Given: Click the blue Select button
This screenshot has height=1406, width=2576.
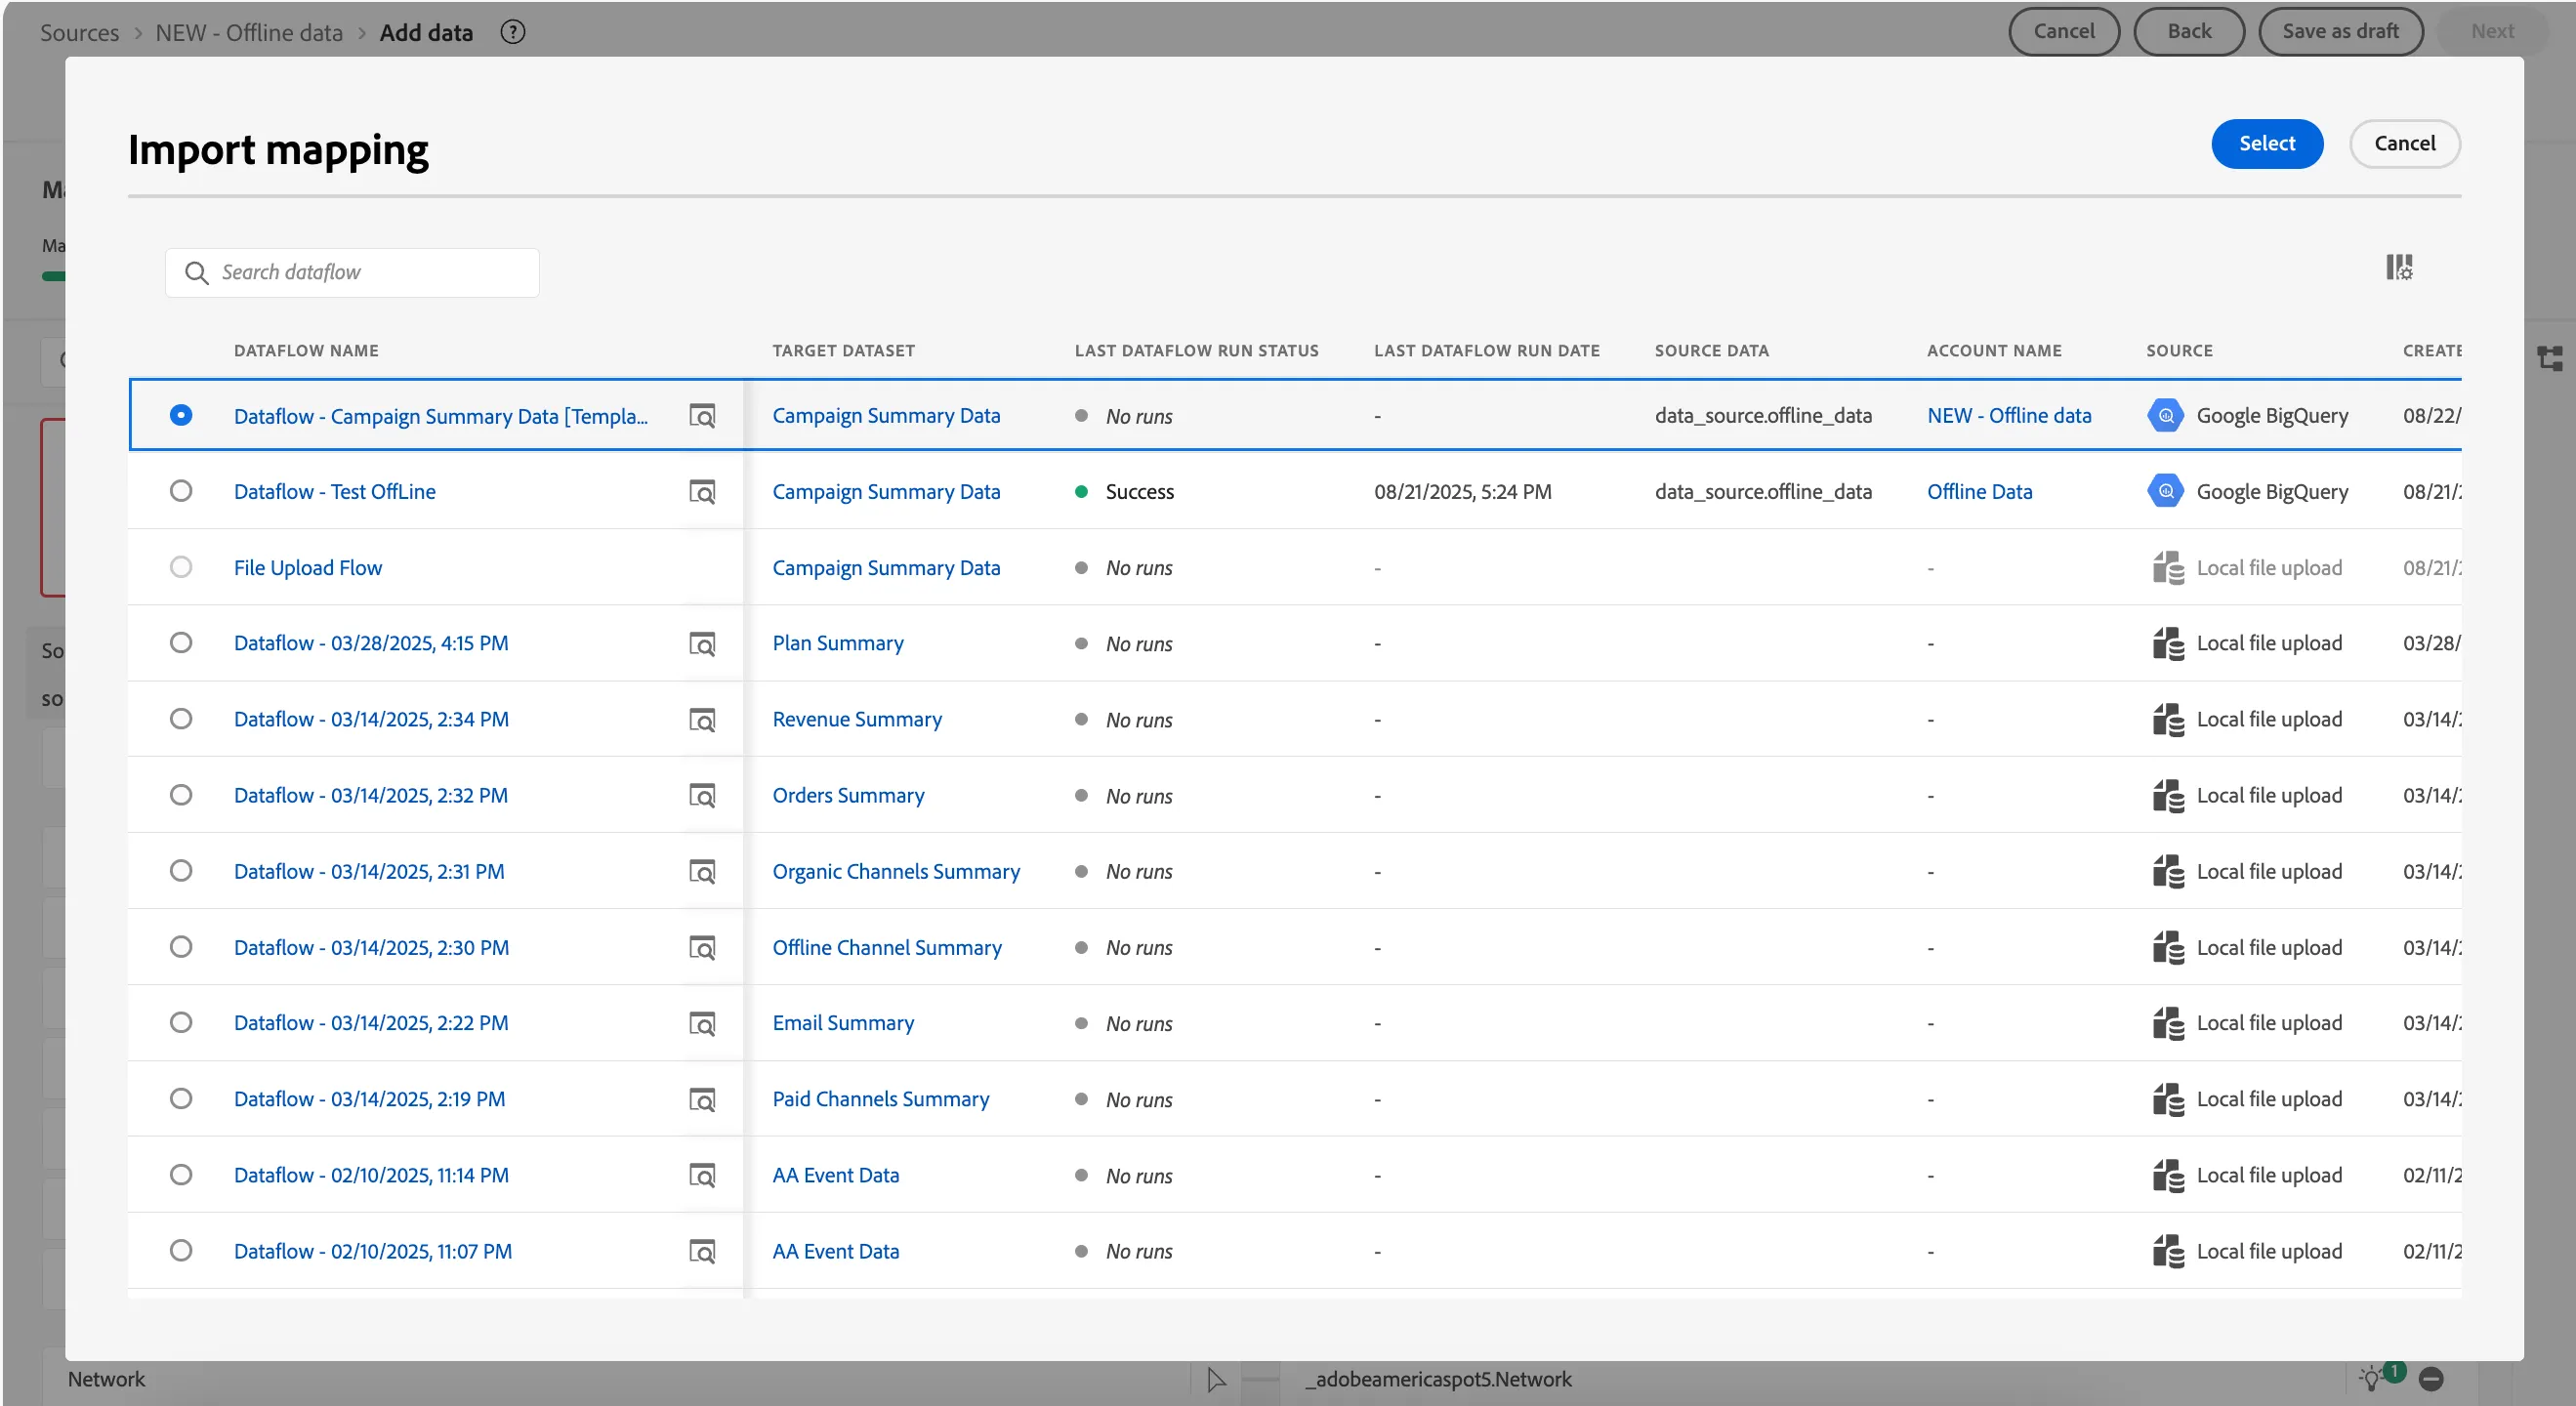Looking at the screenshot, I should (x=2266, y=143).
